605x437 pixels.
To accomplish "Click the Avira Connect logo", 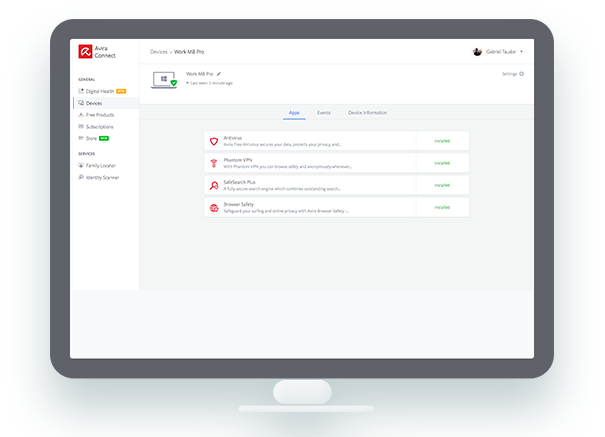I will point(97,52).
